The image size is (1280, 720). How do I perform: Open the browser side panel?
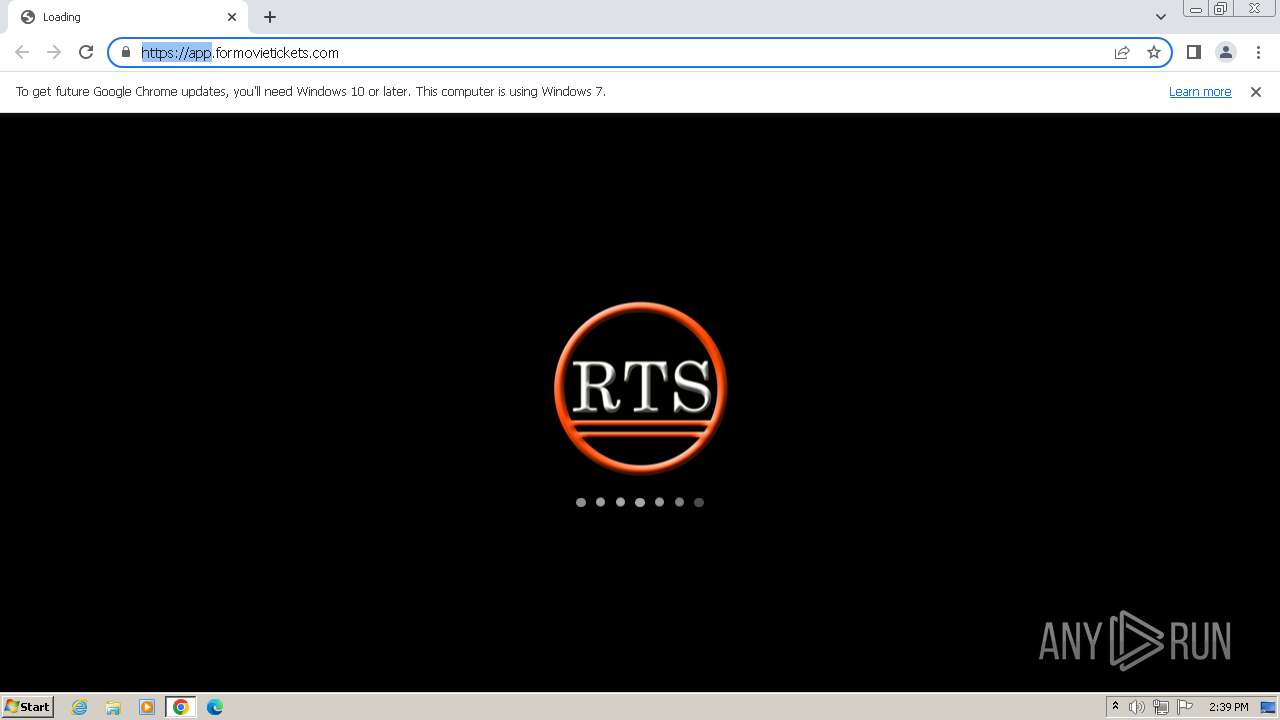click(1194, 52)
